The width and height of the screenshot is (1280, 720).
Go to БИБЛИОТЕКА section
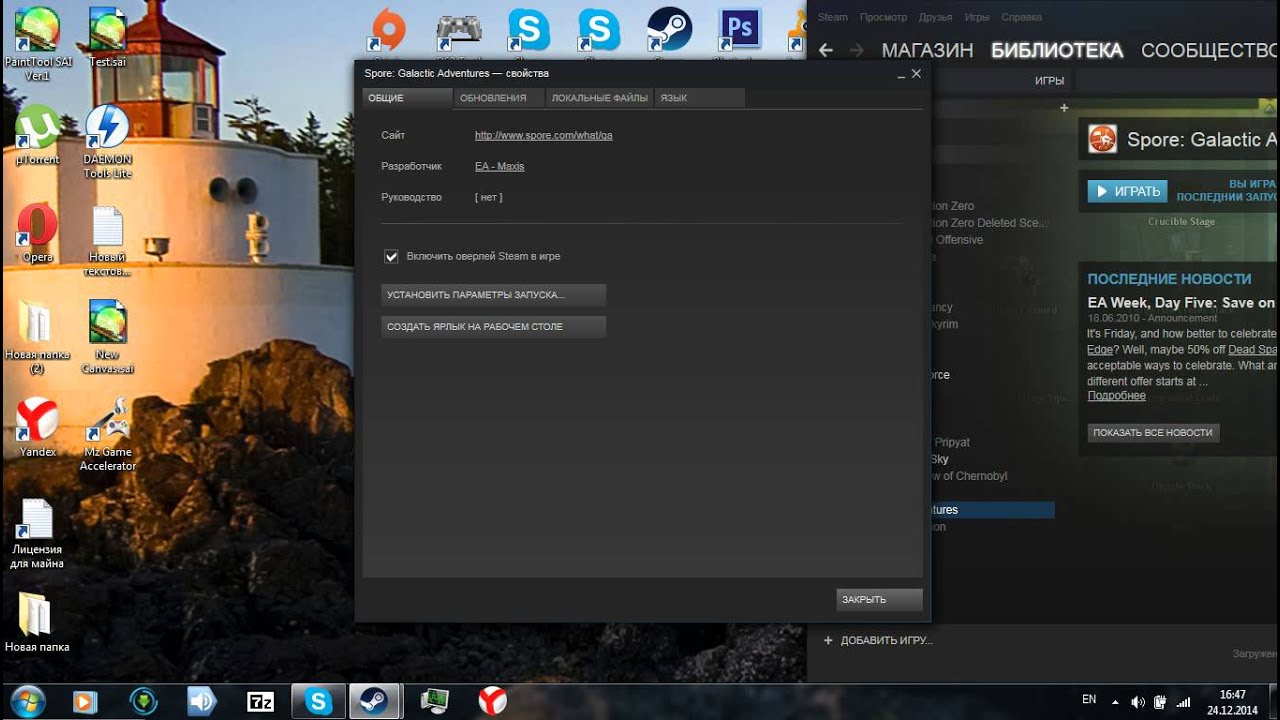click(1057, 50)
